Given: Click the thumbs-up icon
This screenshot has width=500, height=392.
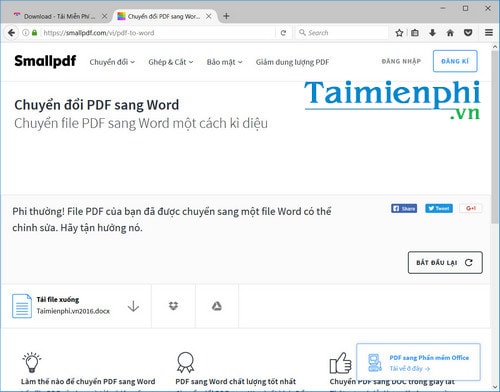Looking at the screenshot, I should tap(340, 363).
